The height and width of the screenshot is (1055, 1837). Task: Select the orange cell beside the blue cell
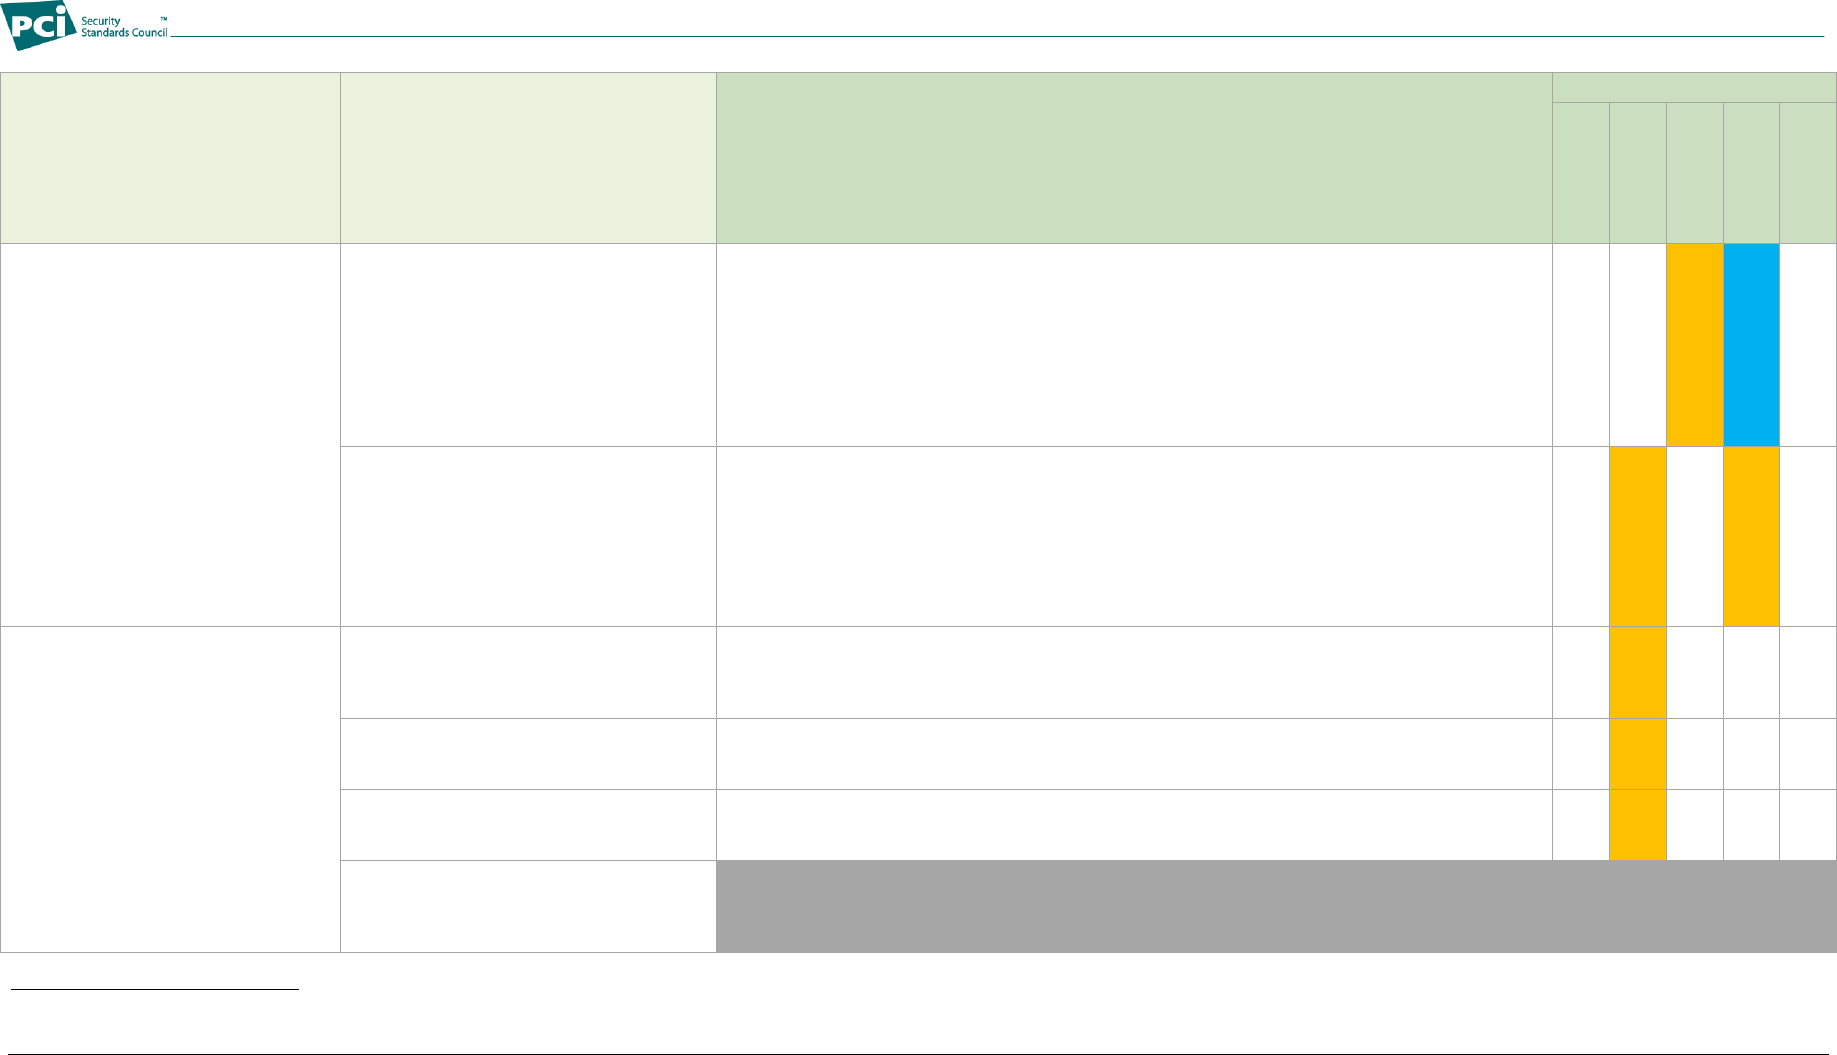pos(1694,345)
